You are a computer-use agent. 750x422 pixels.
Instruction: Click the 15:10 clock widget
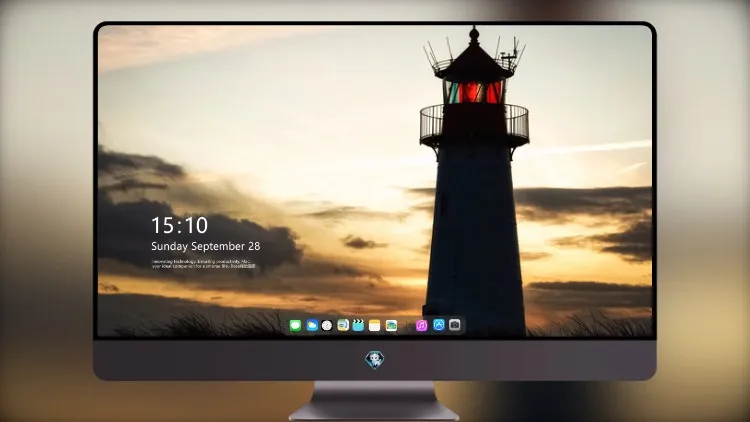[179, 225]
